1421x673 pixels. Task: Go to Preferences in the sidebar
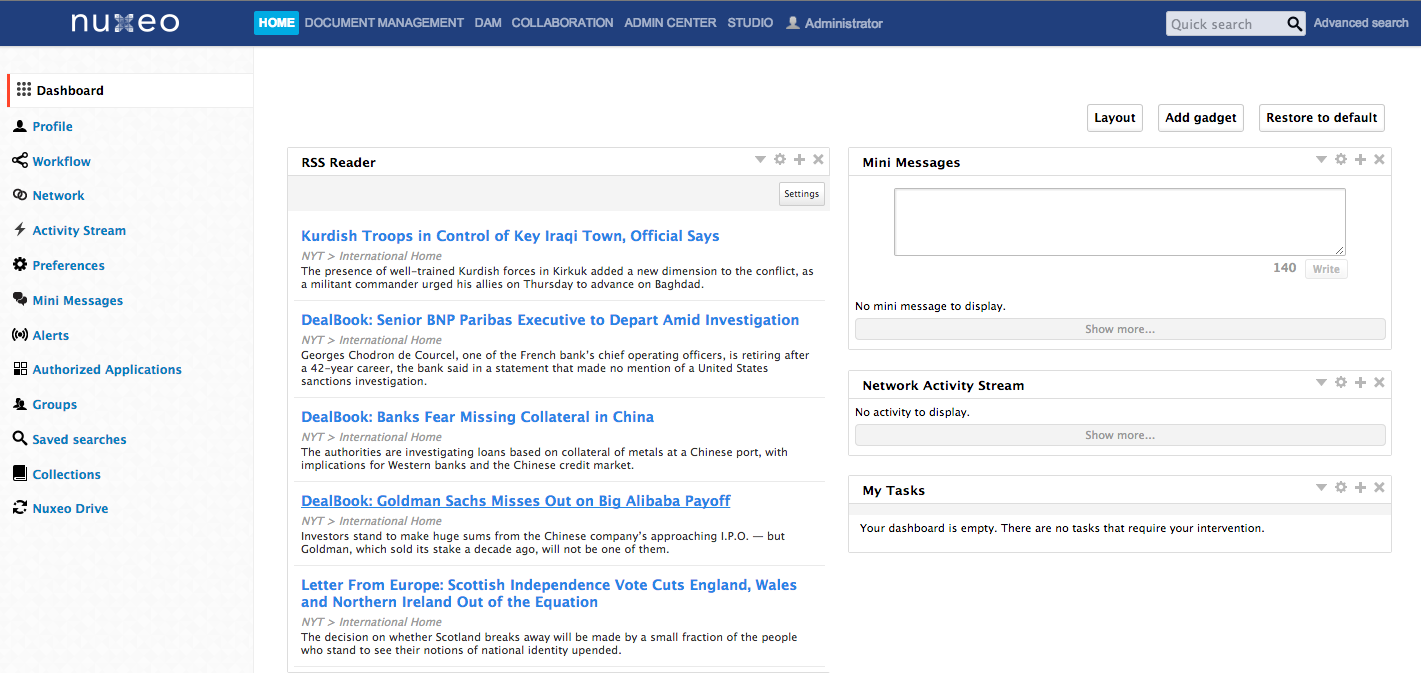click(x=68, y=265)
